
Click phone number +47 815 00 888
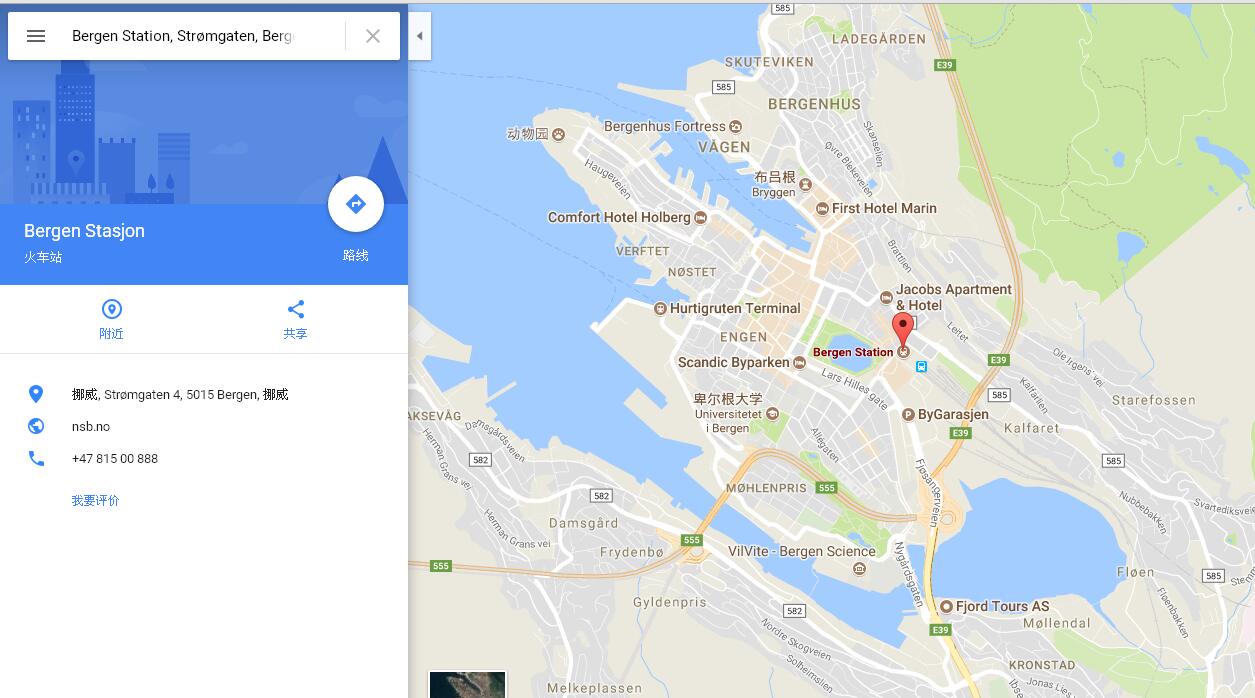pyautogui.click(x=115, y=458)
